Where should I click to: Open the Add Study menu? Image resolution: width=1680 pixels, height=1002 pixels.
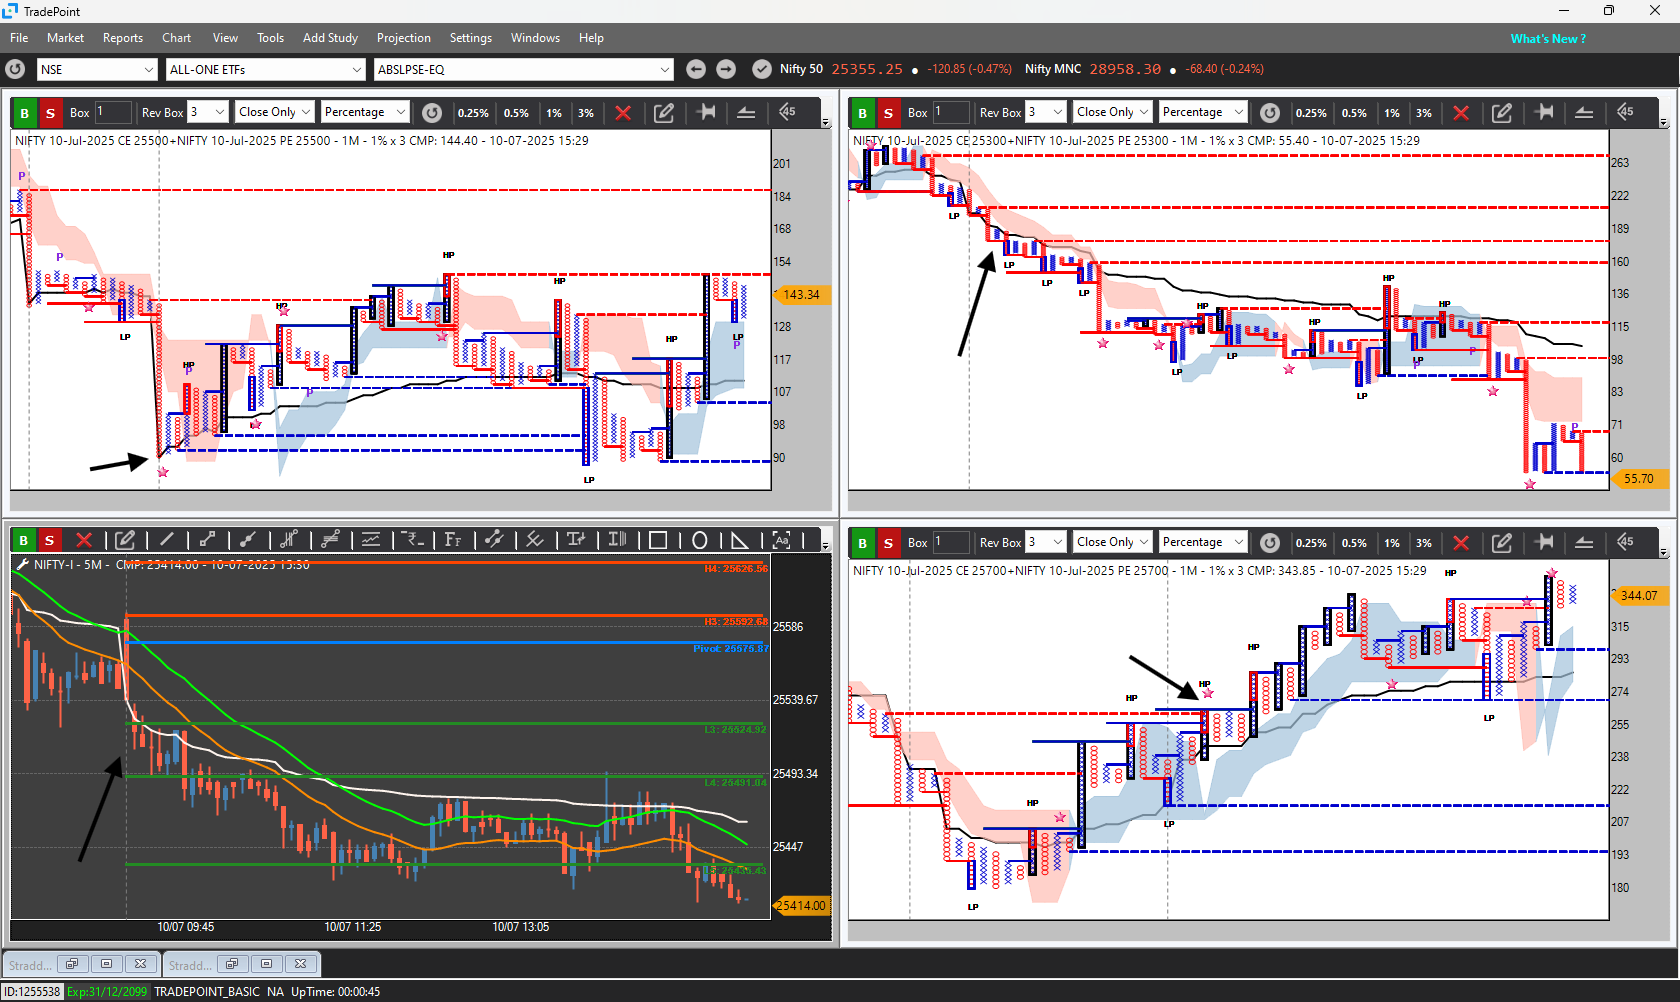330,38
